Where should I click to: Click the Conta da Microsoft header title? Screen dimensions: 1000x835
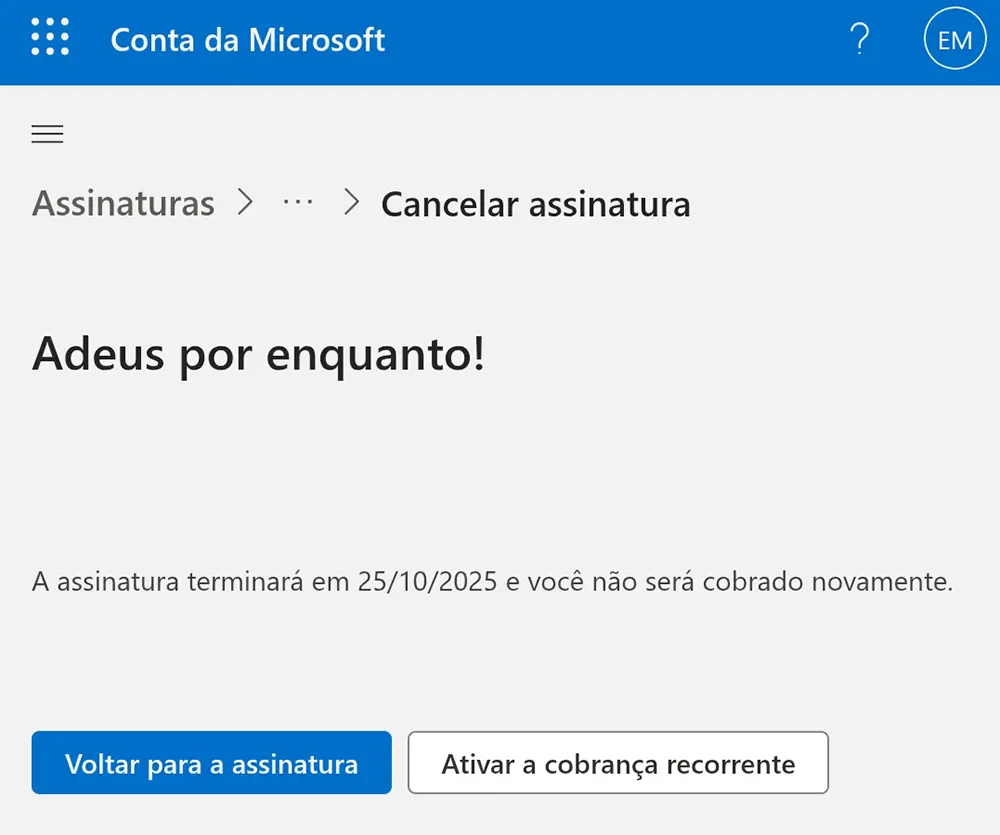[x=247, y=40]
